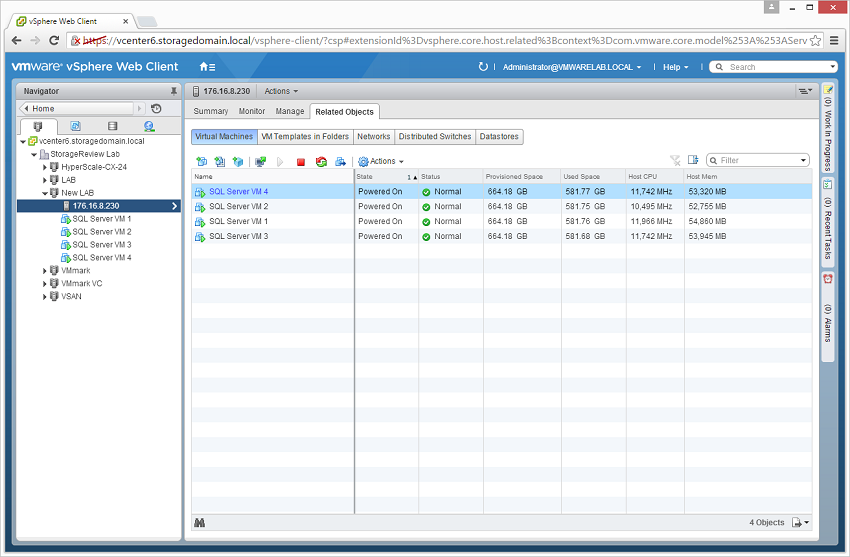Switch to the Monitor tab
Screen dimensions: 850x557
pyautogui.click(x=252, y=111)
